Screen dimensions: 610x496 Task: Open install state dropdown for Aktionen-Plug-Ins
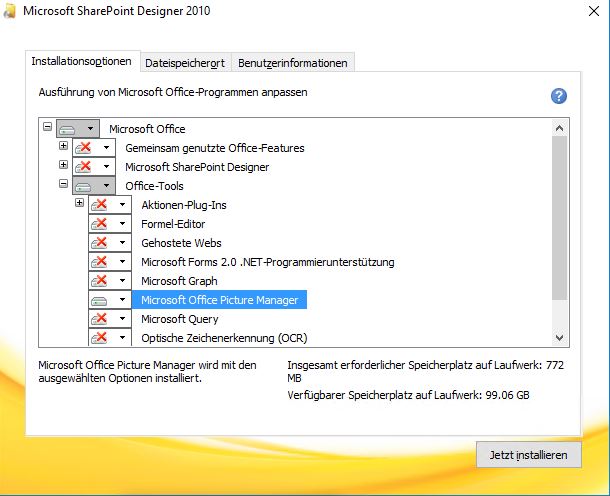tap(110, 205)
